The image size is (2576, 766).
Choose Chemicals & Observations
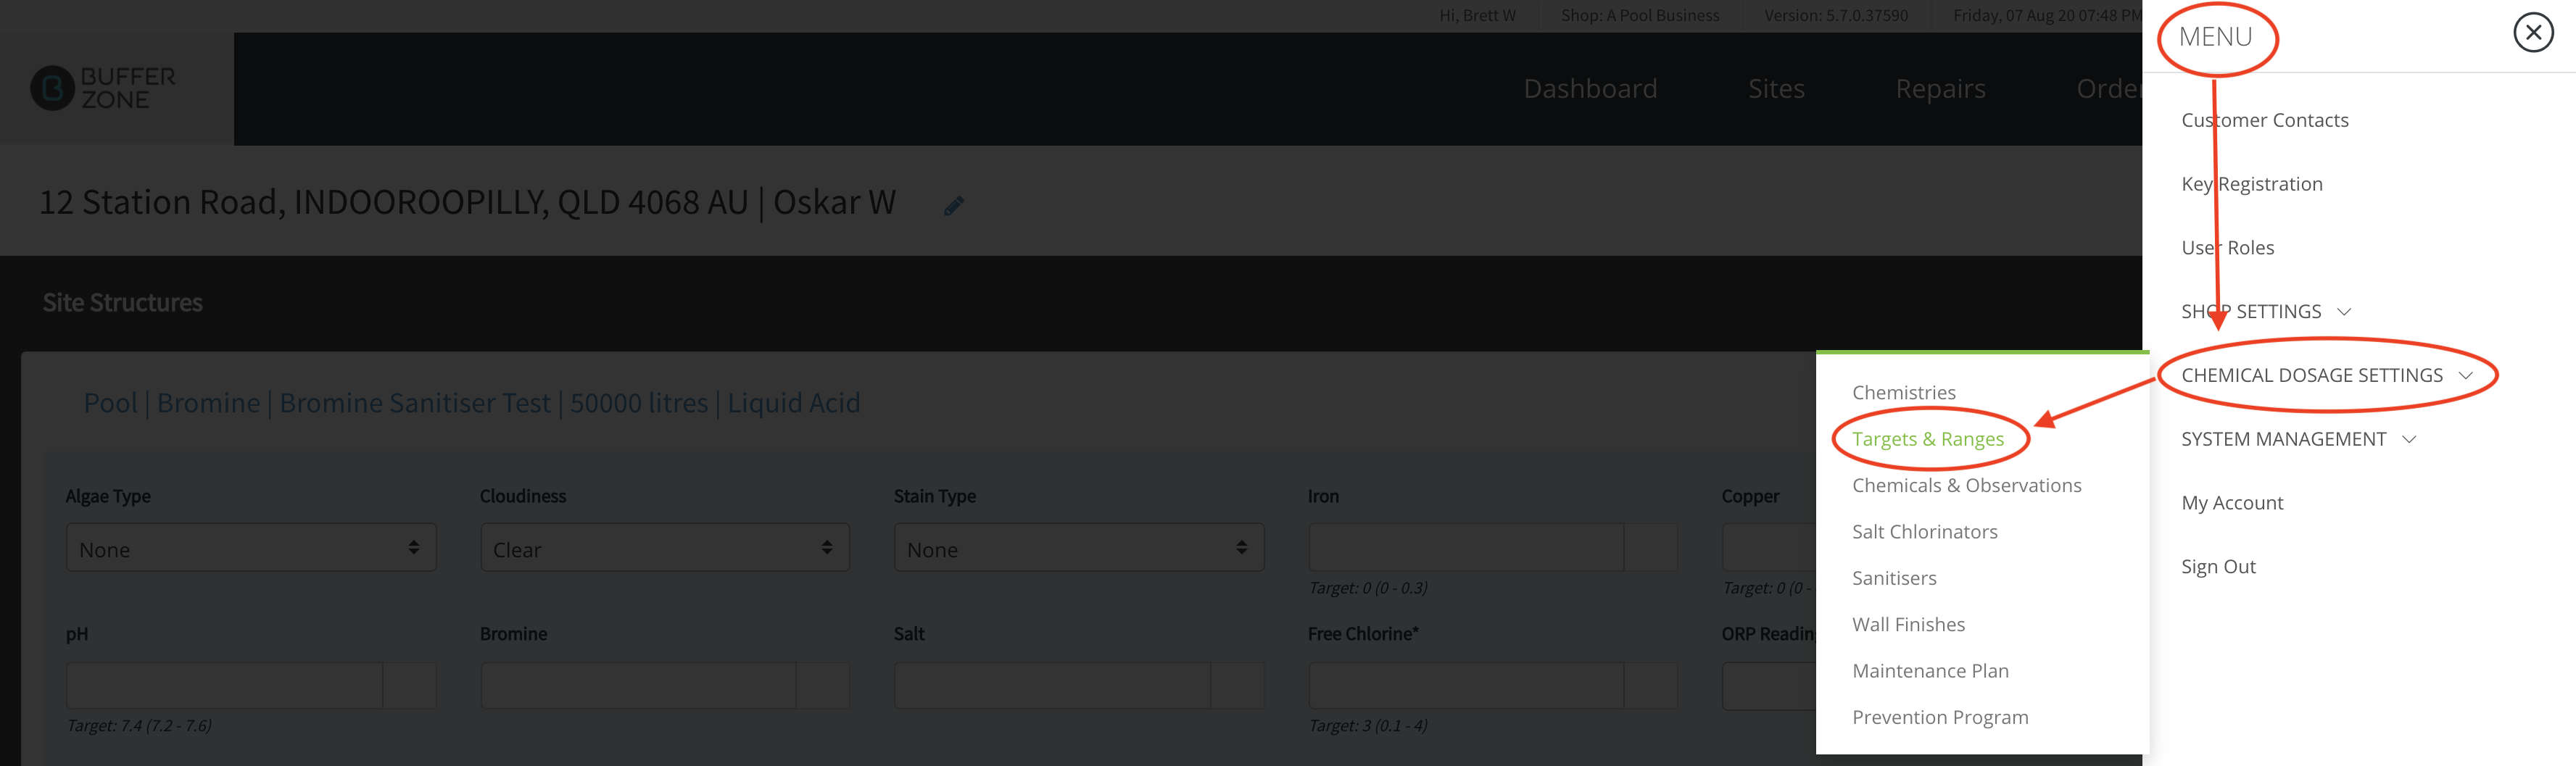click(1966, 485)
